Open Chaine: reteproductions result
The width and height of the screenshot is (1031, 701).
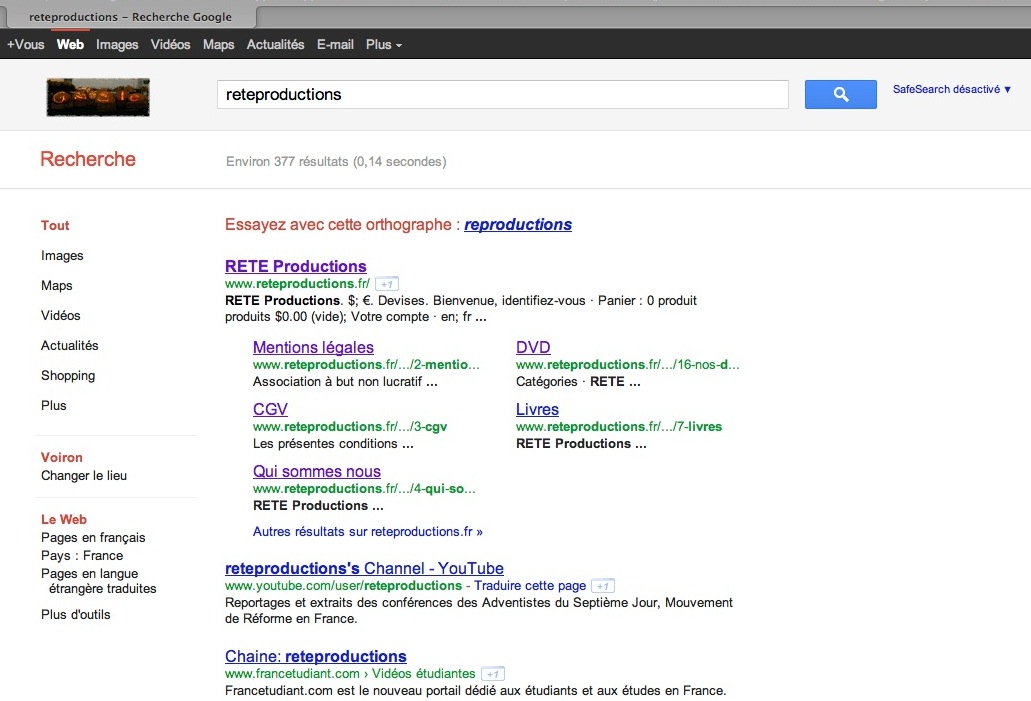tap(316, 656)
